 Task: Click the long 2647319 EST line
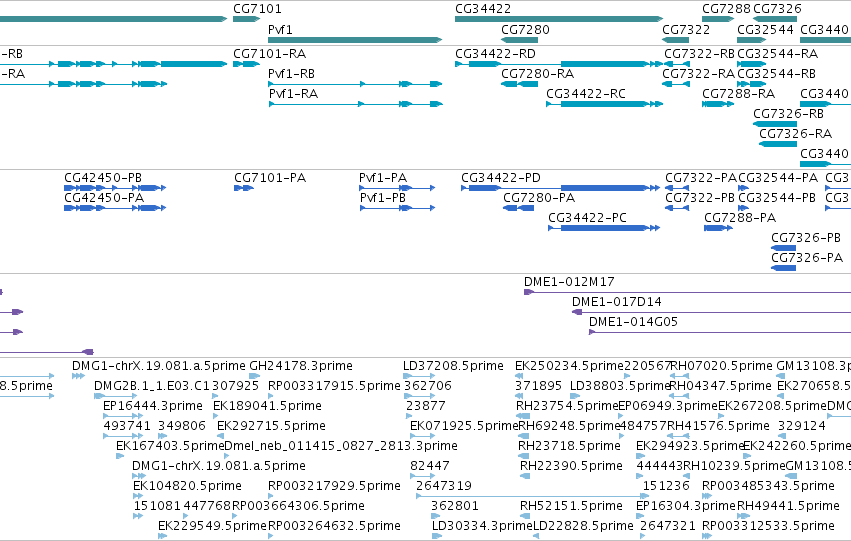pos(532,496)
